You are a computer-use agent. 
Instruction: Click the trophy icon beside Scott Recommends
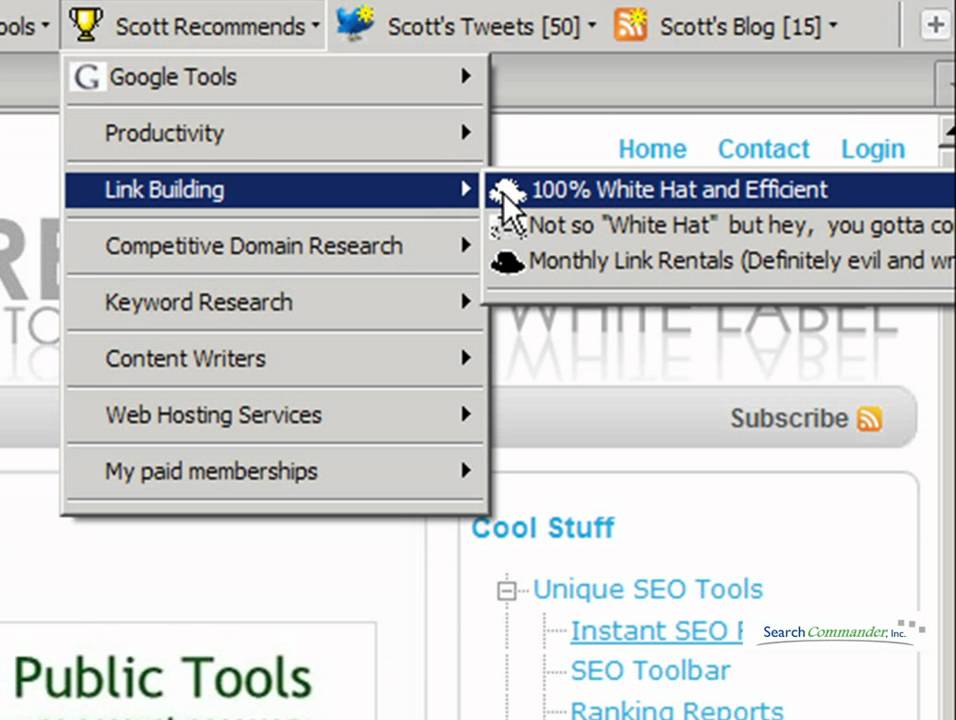coord(86,24)
